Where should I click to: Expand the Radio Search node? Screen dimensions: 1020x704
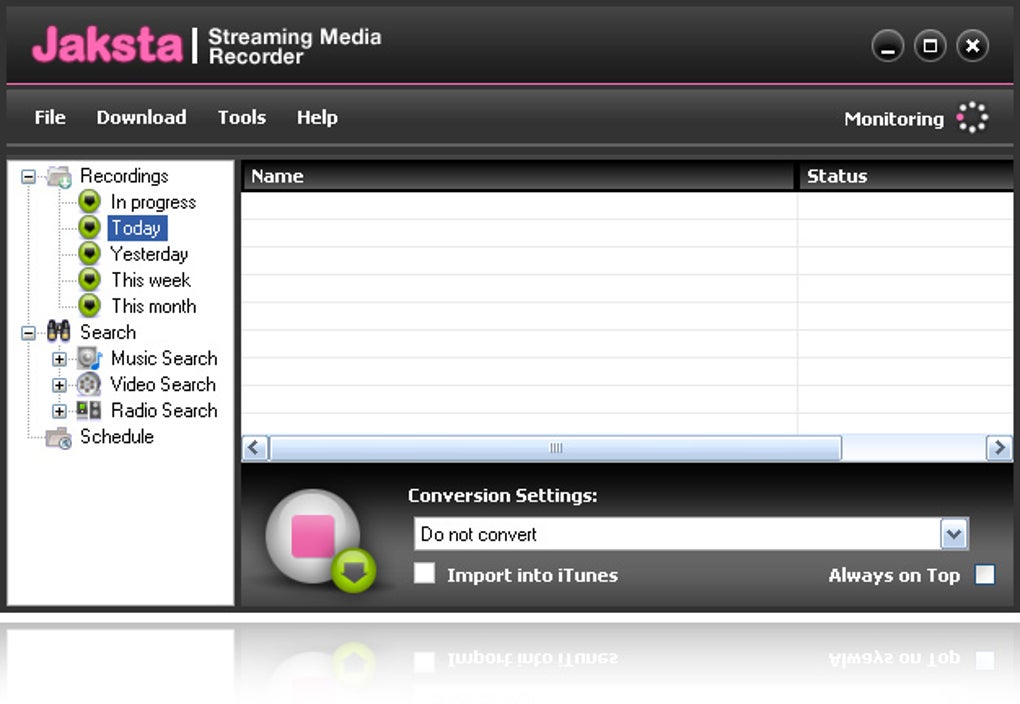(59, 411)
